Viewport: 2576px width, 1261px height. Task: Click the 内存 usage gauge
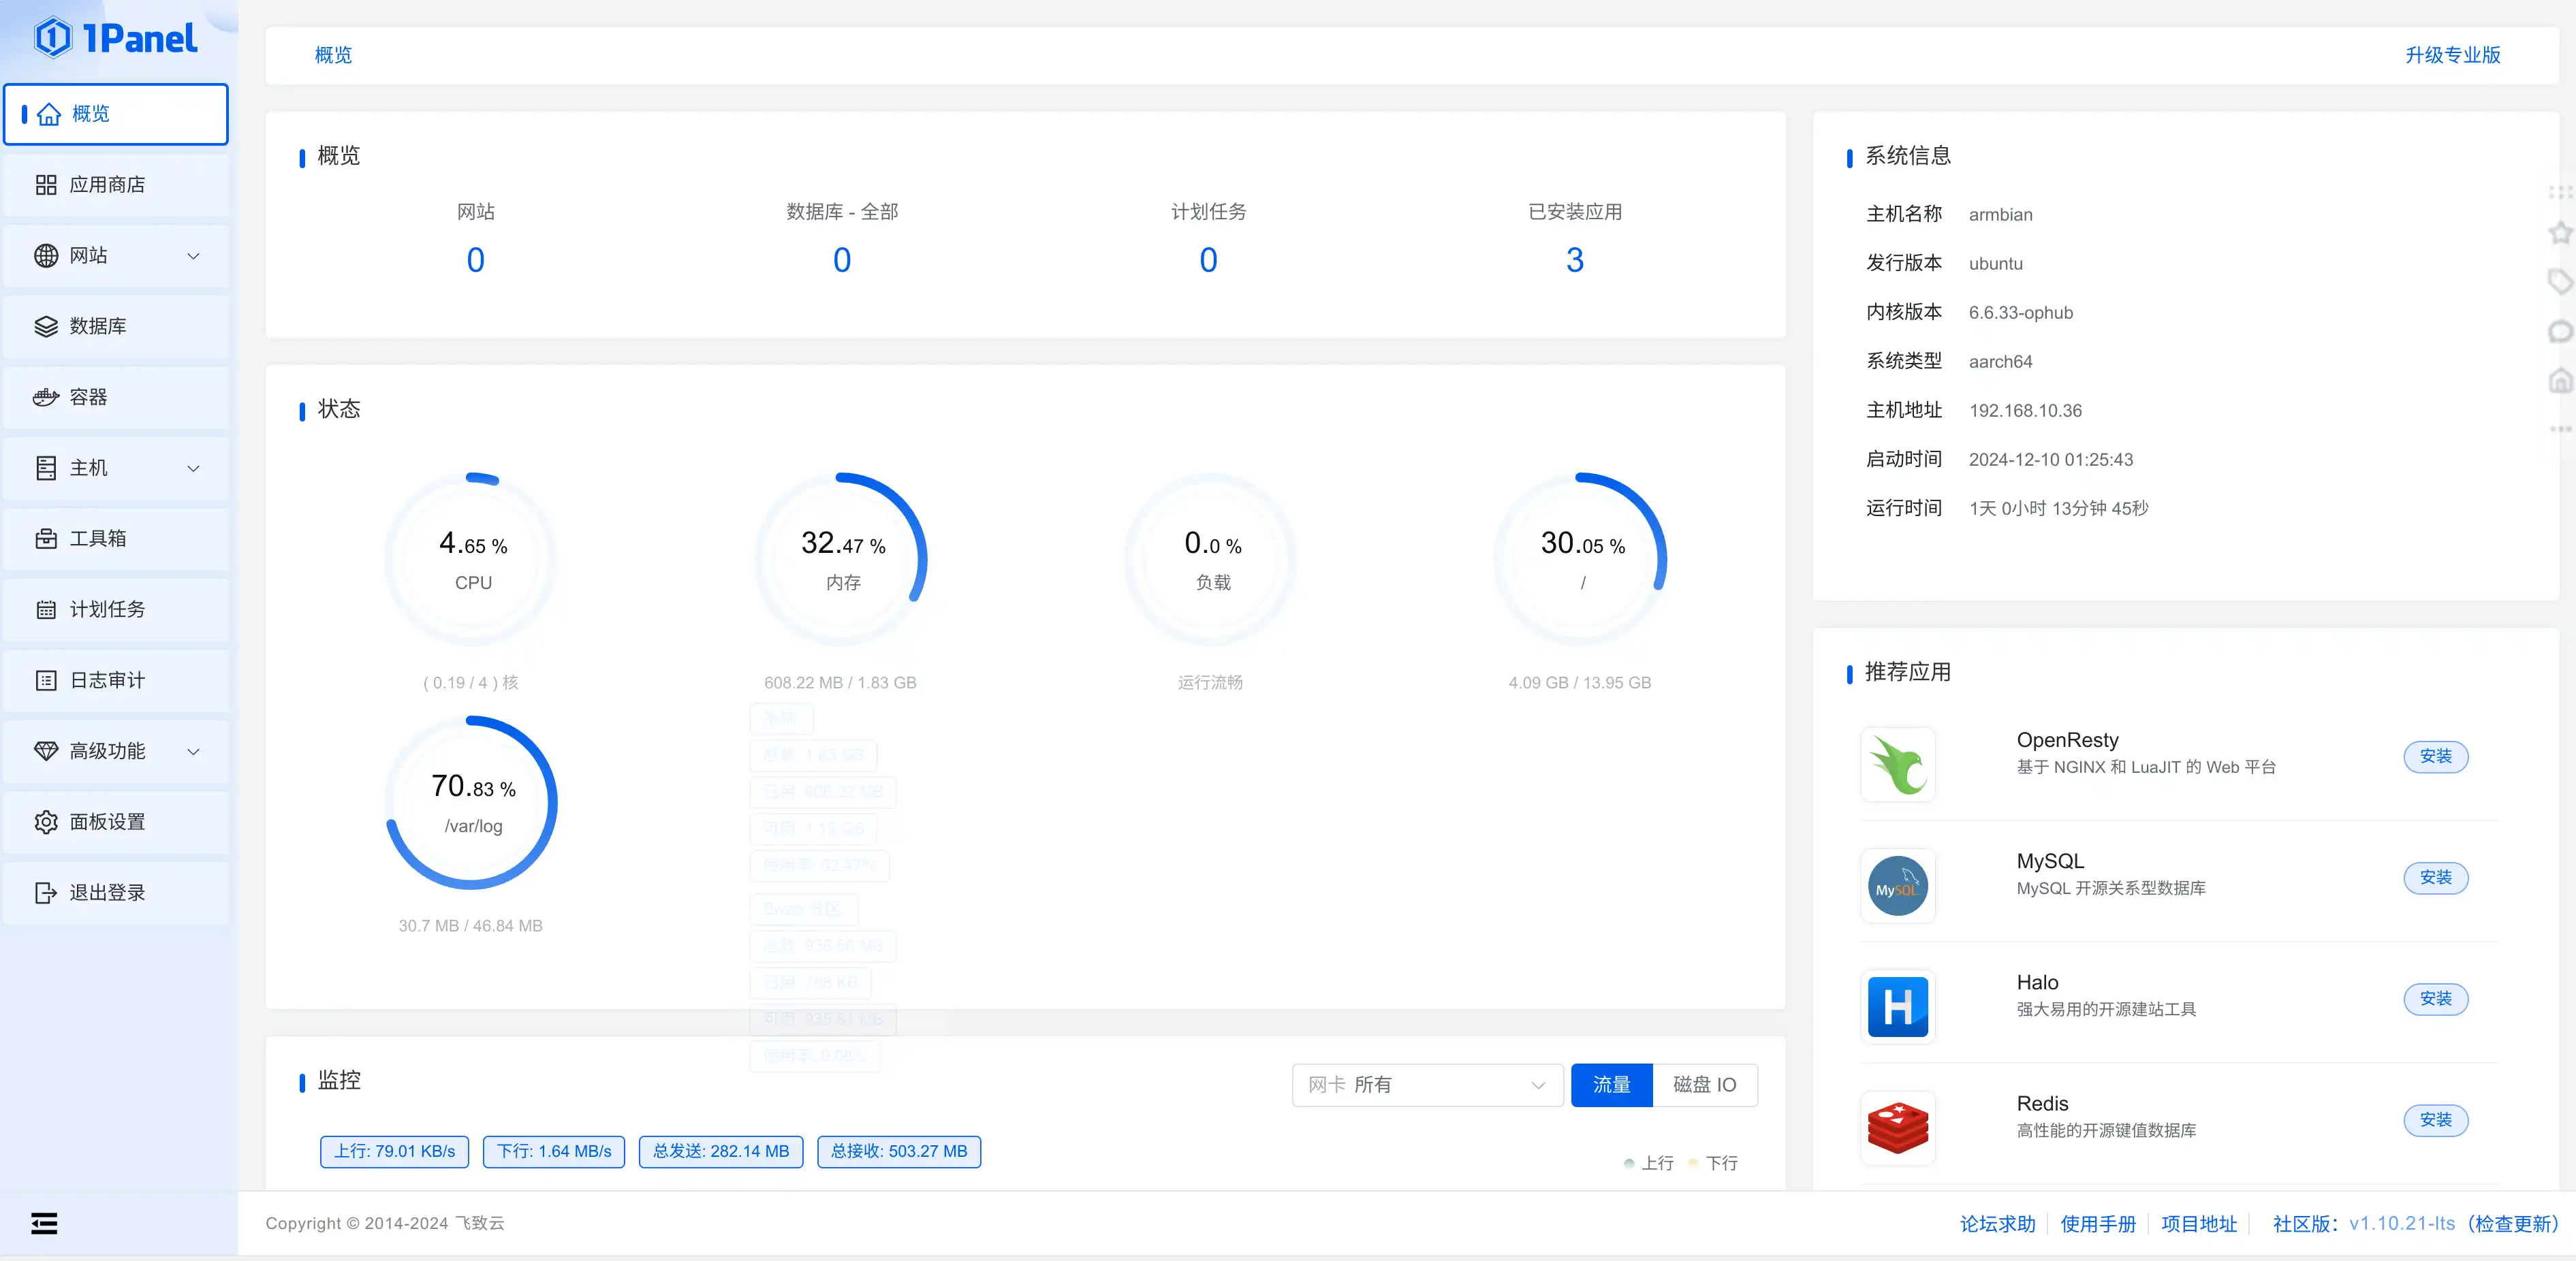(x=842, y=560)
